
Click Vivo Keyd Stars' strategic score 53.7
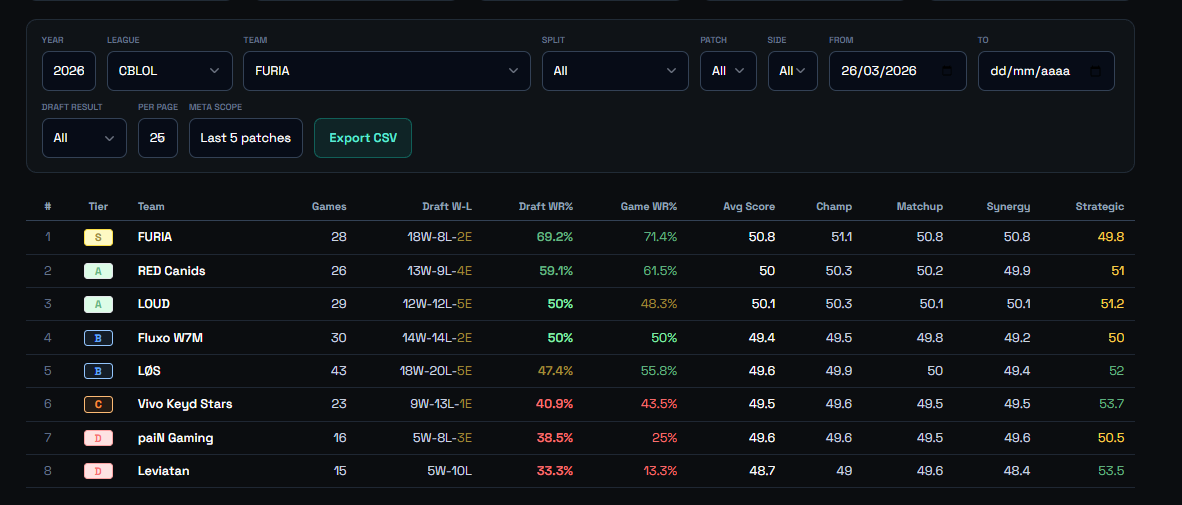click(x=1111, y=404)
